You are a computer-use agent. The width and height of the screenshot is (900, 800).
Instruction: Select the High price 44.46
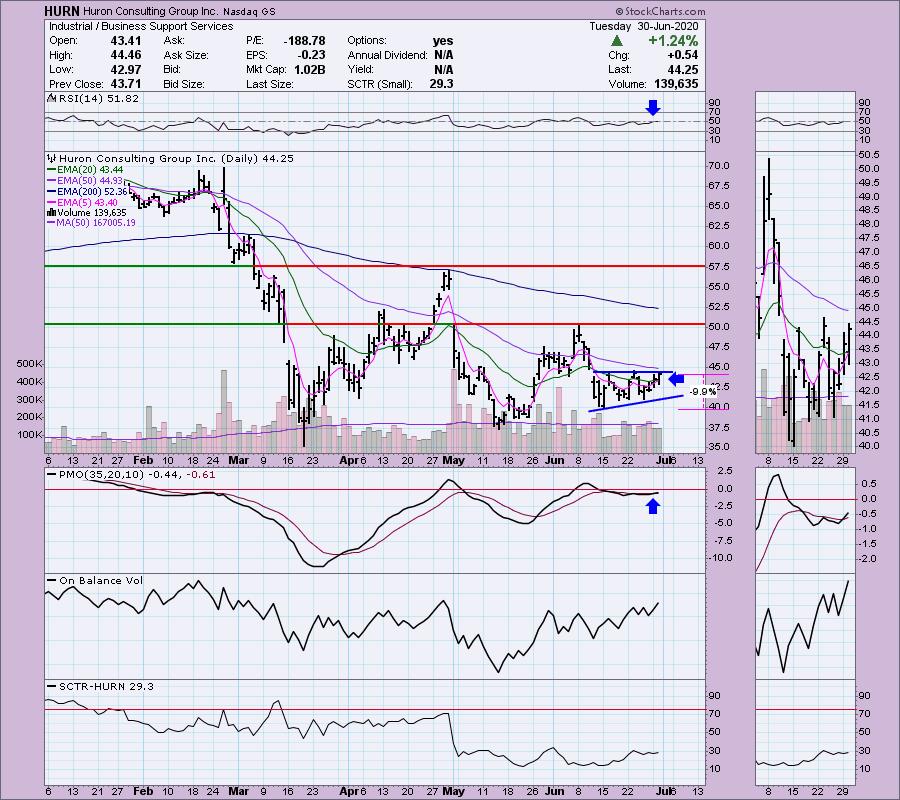click(126, 55)
